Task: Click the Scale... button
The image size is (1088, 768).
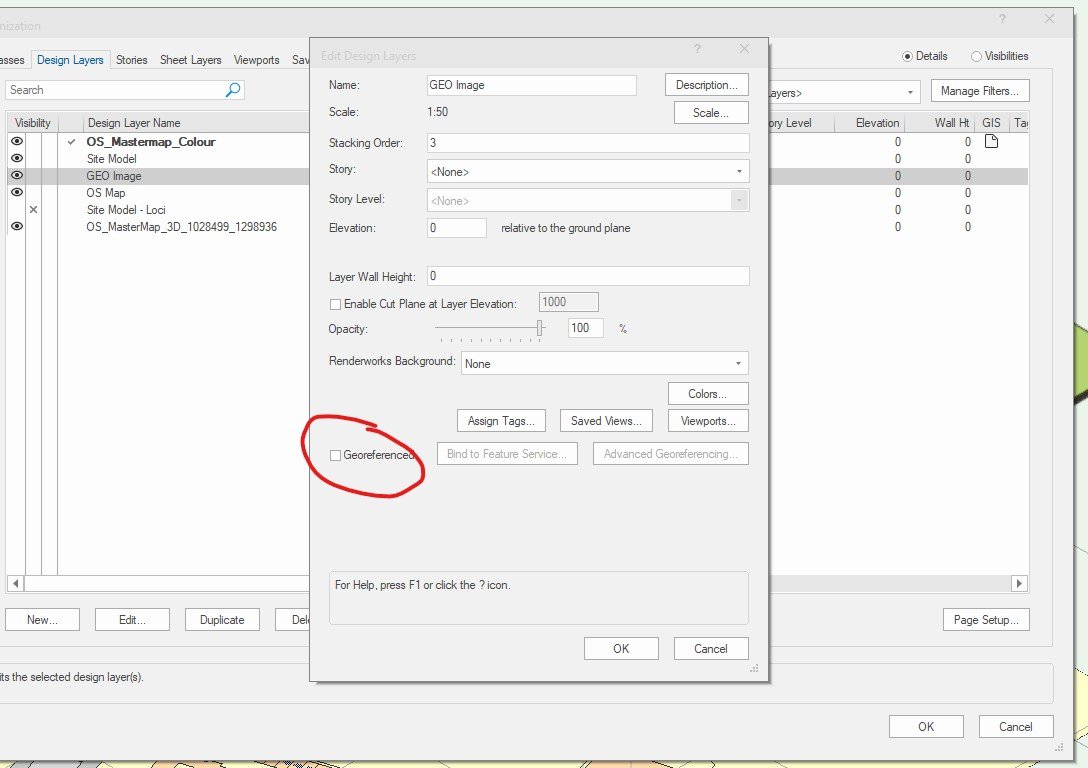Action: [x=710, y=113]
